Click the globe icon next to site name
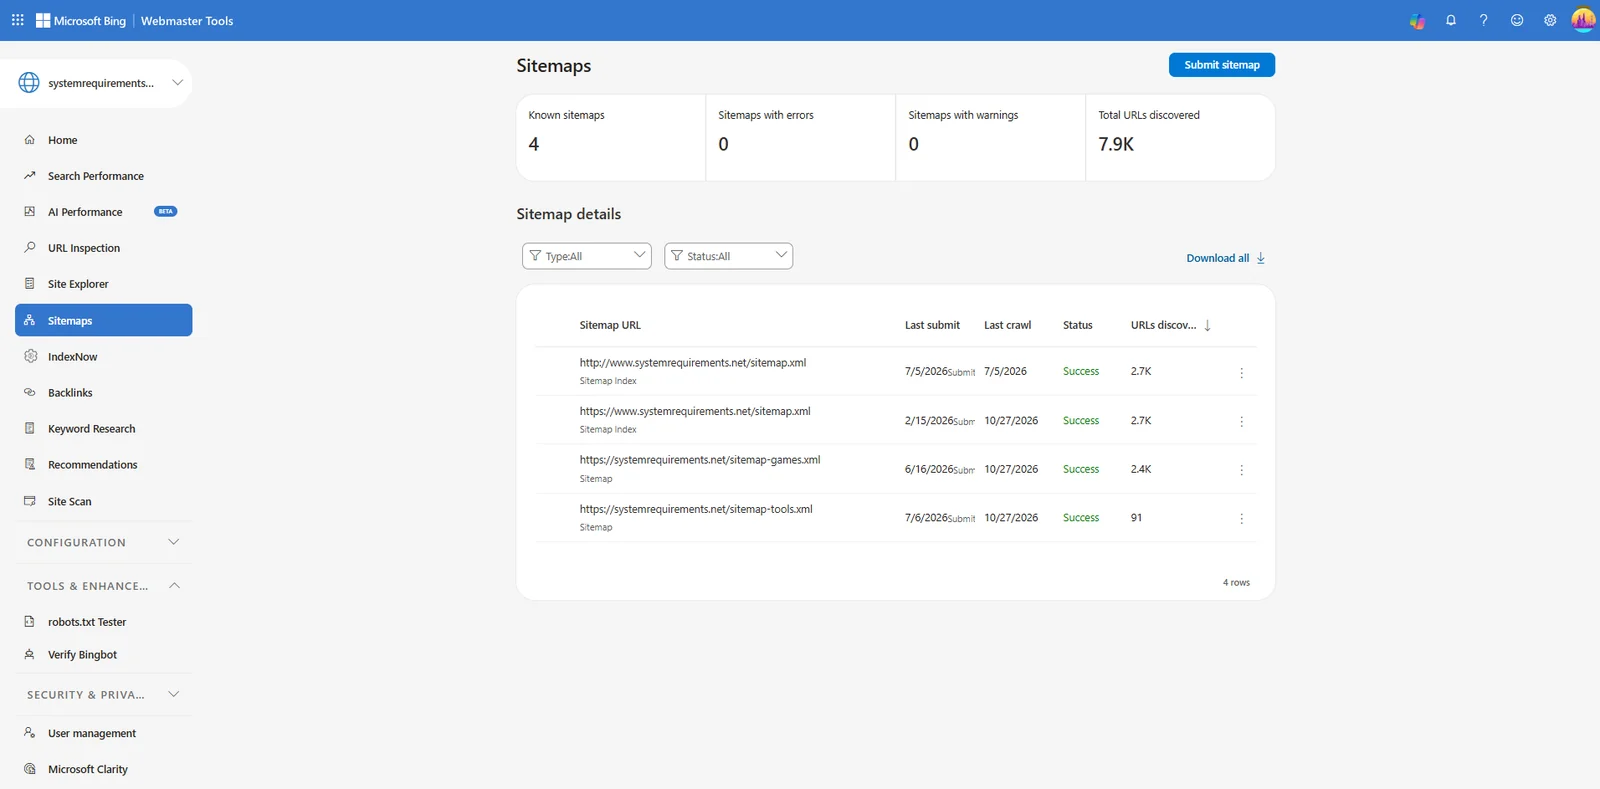This screenshot has width=1600, height=789. tap(29, 83)
